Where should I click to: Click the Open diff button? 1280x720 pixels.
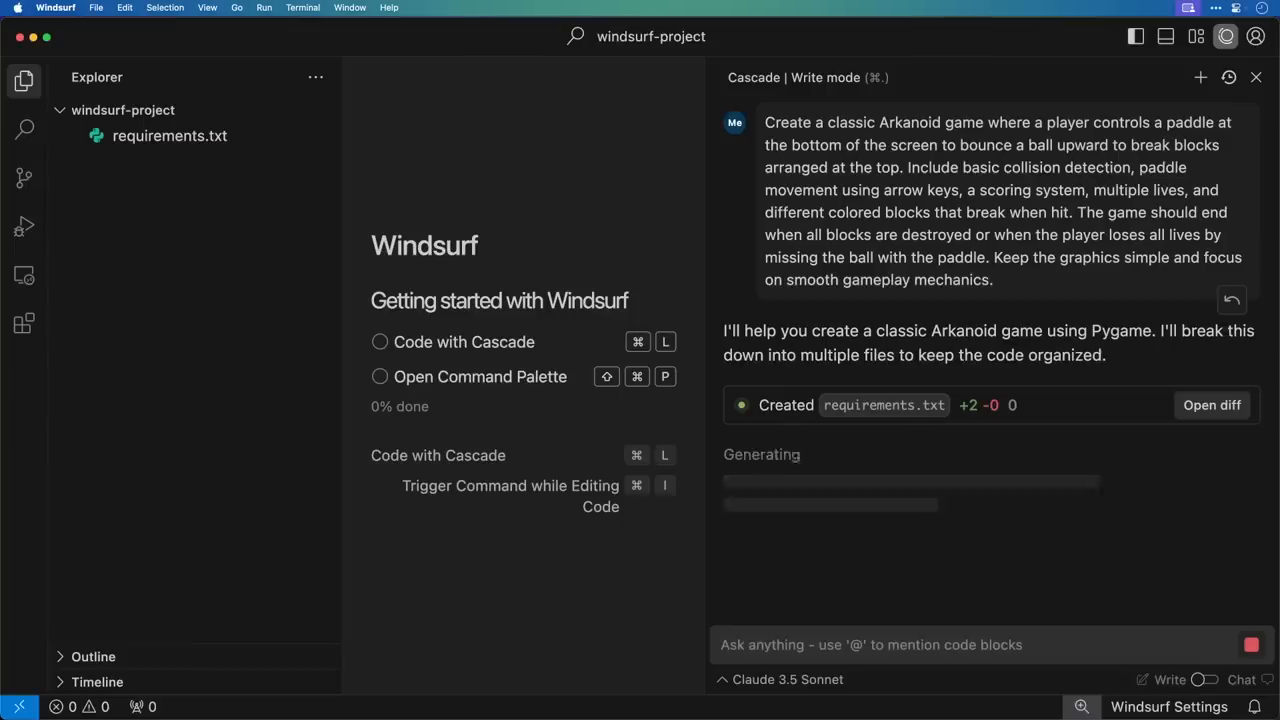click(x=1212, y=405)
